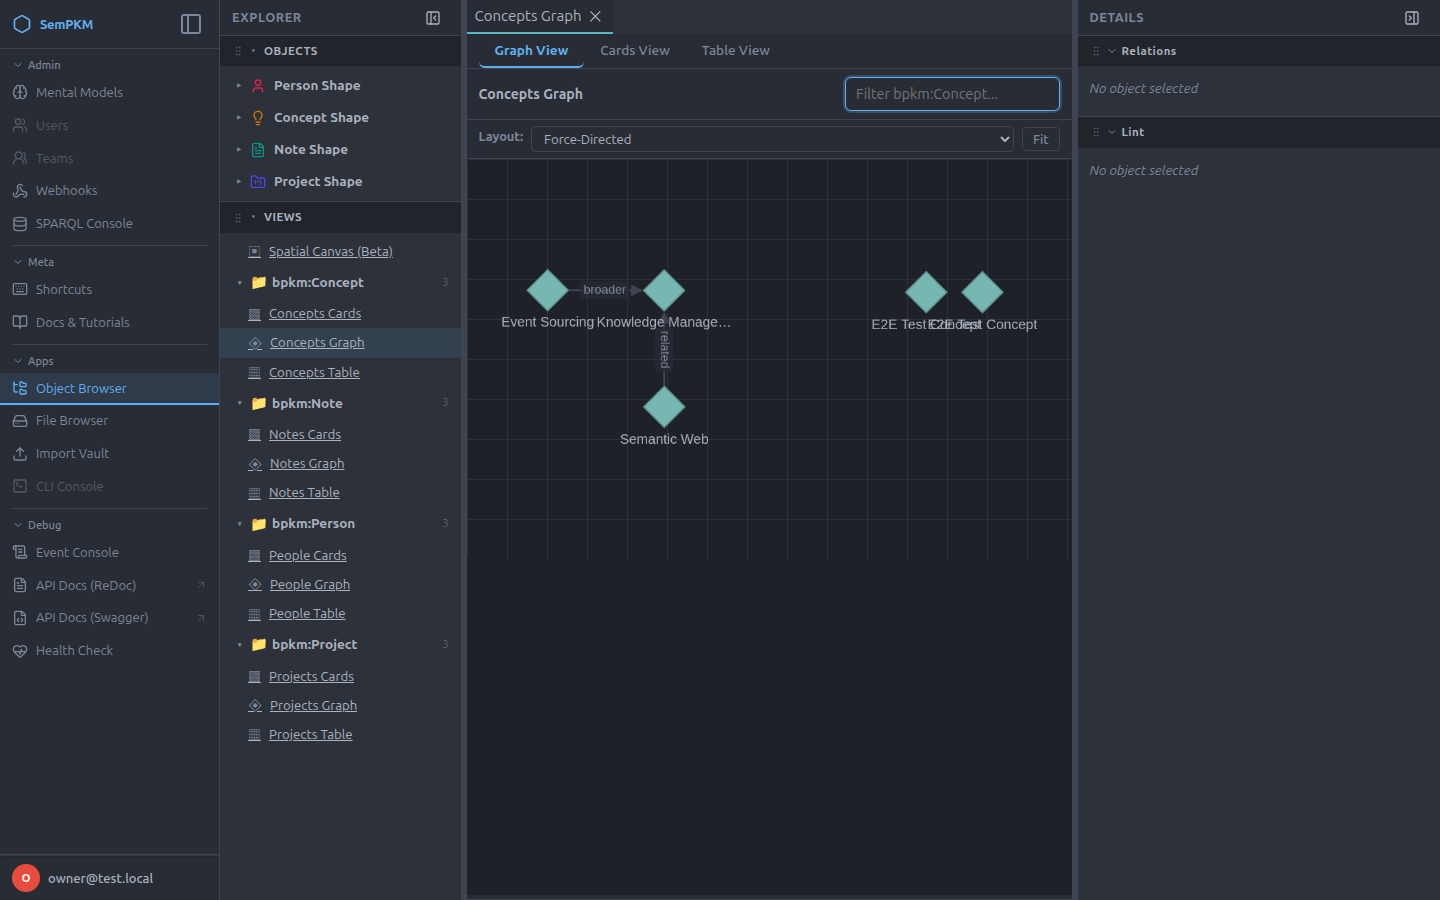Click the owner avatar circle

click(x=26, y=878)
